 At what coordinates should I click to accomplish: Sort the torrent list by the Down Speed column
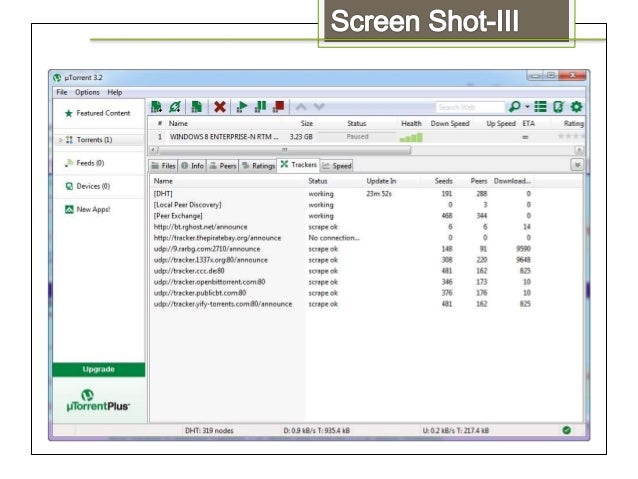pos(450,123)
